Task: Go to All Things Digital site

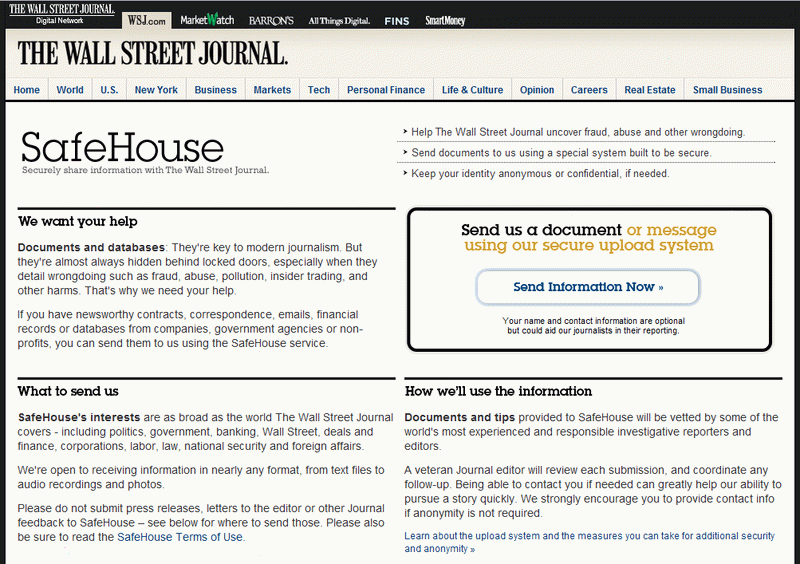Action: (339, 21)
